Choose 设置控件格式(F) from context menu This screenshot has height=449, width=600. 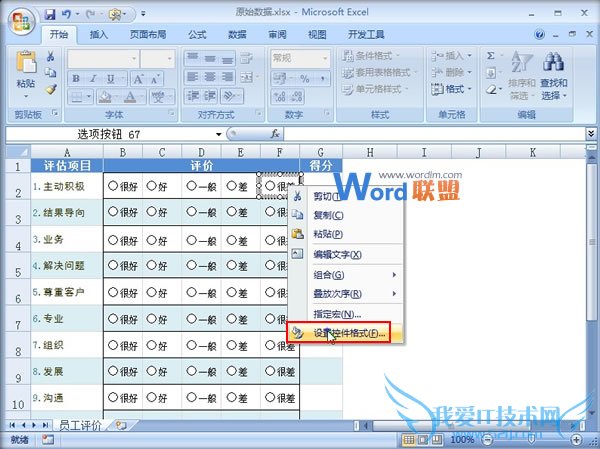[344, 333]
